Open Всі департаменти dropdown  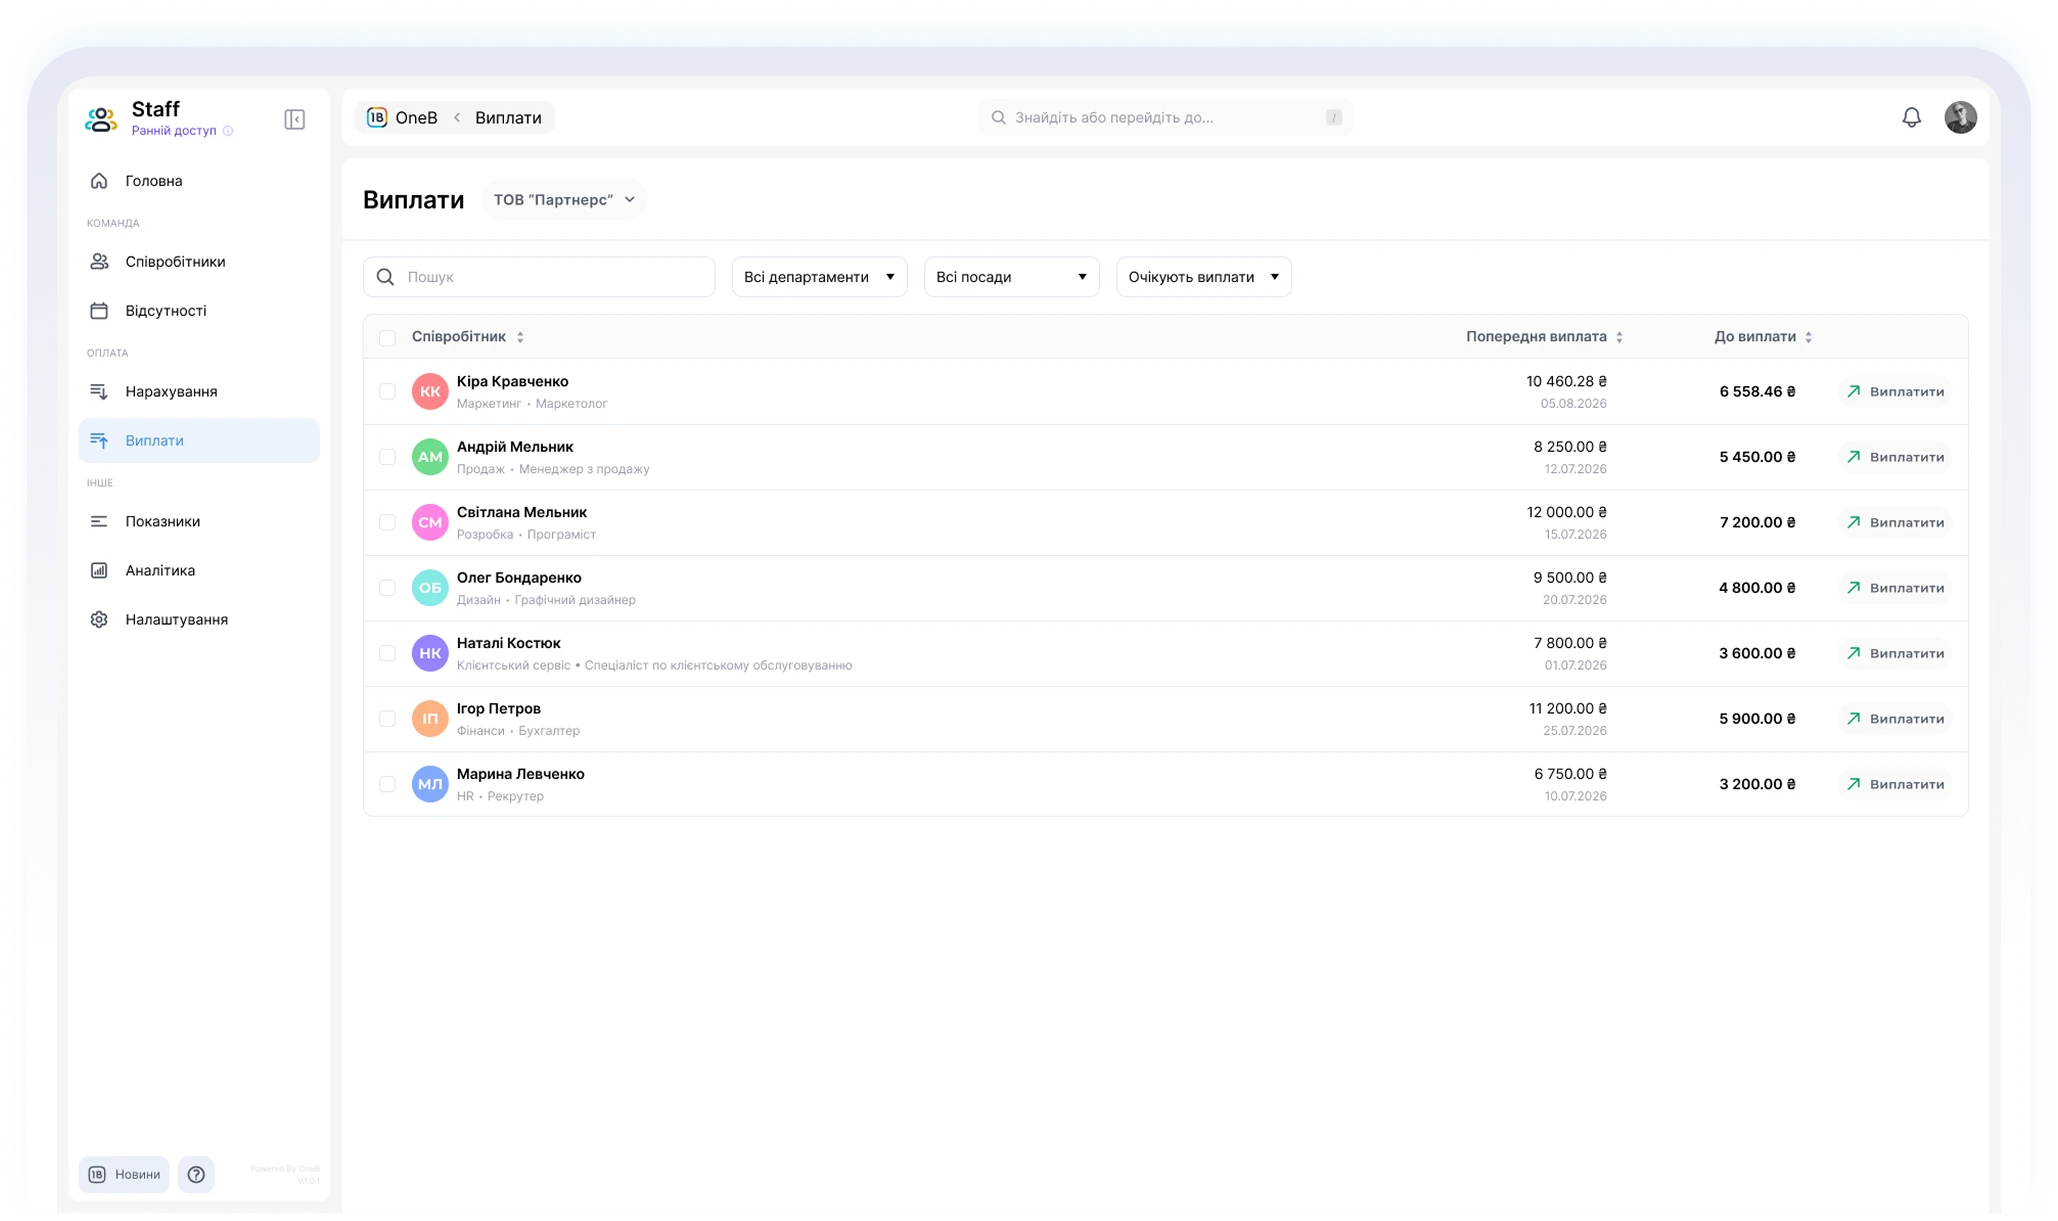819,277
